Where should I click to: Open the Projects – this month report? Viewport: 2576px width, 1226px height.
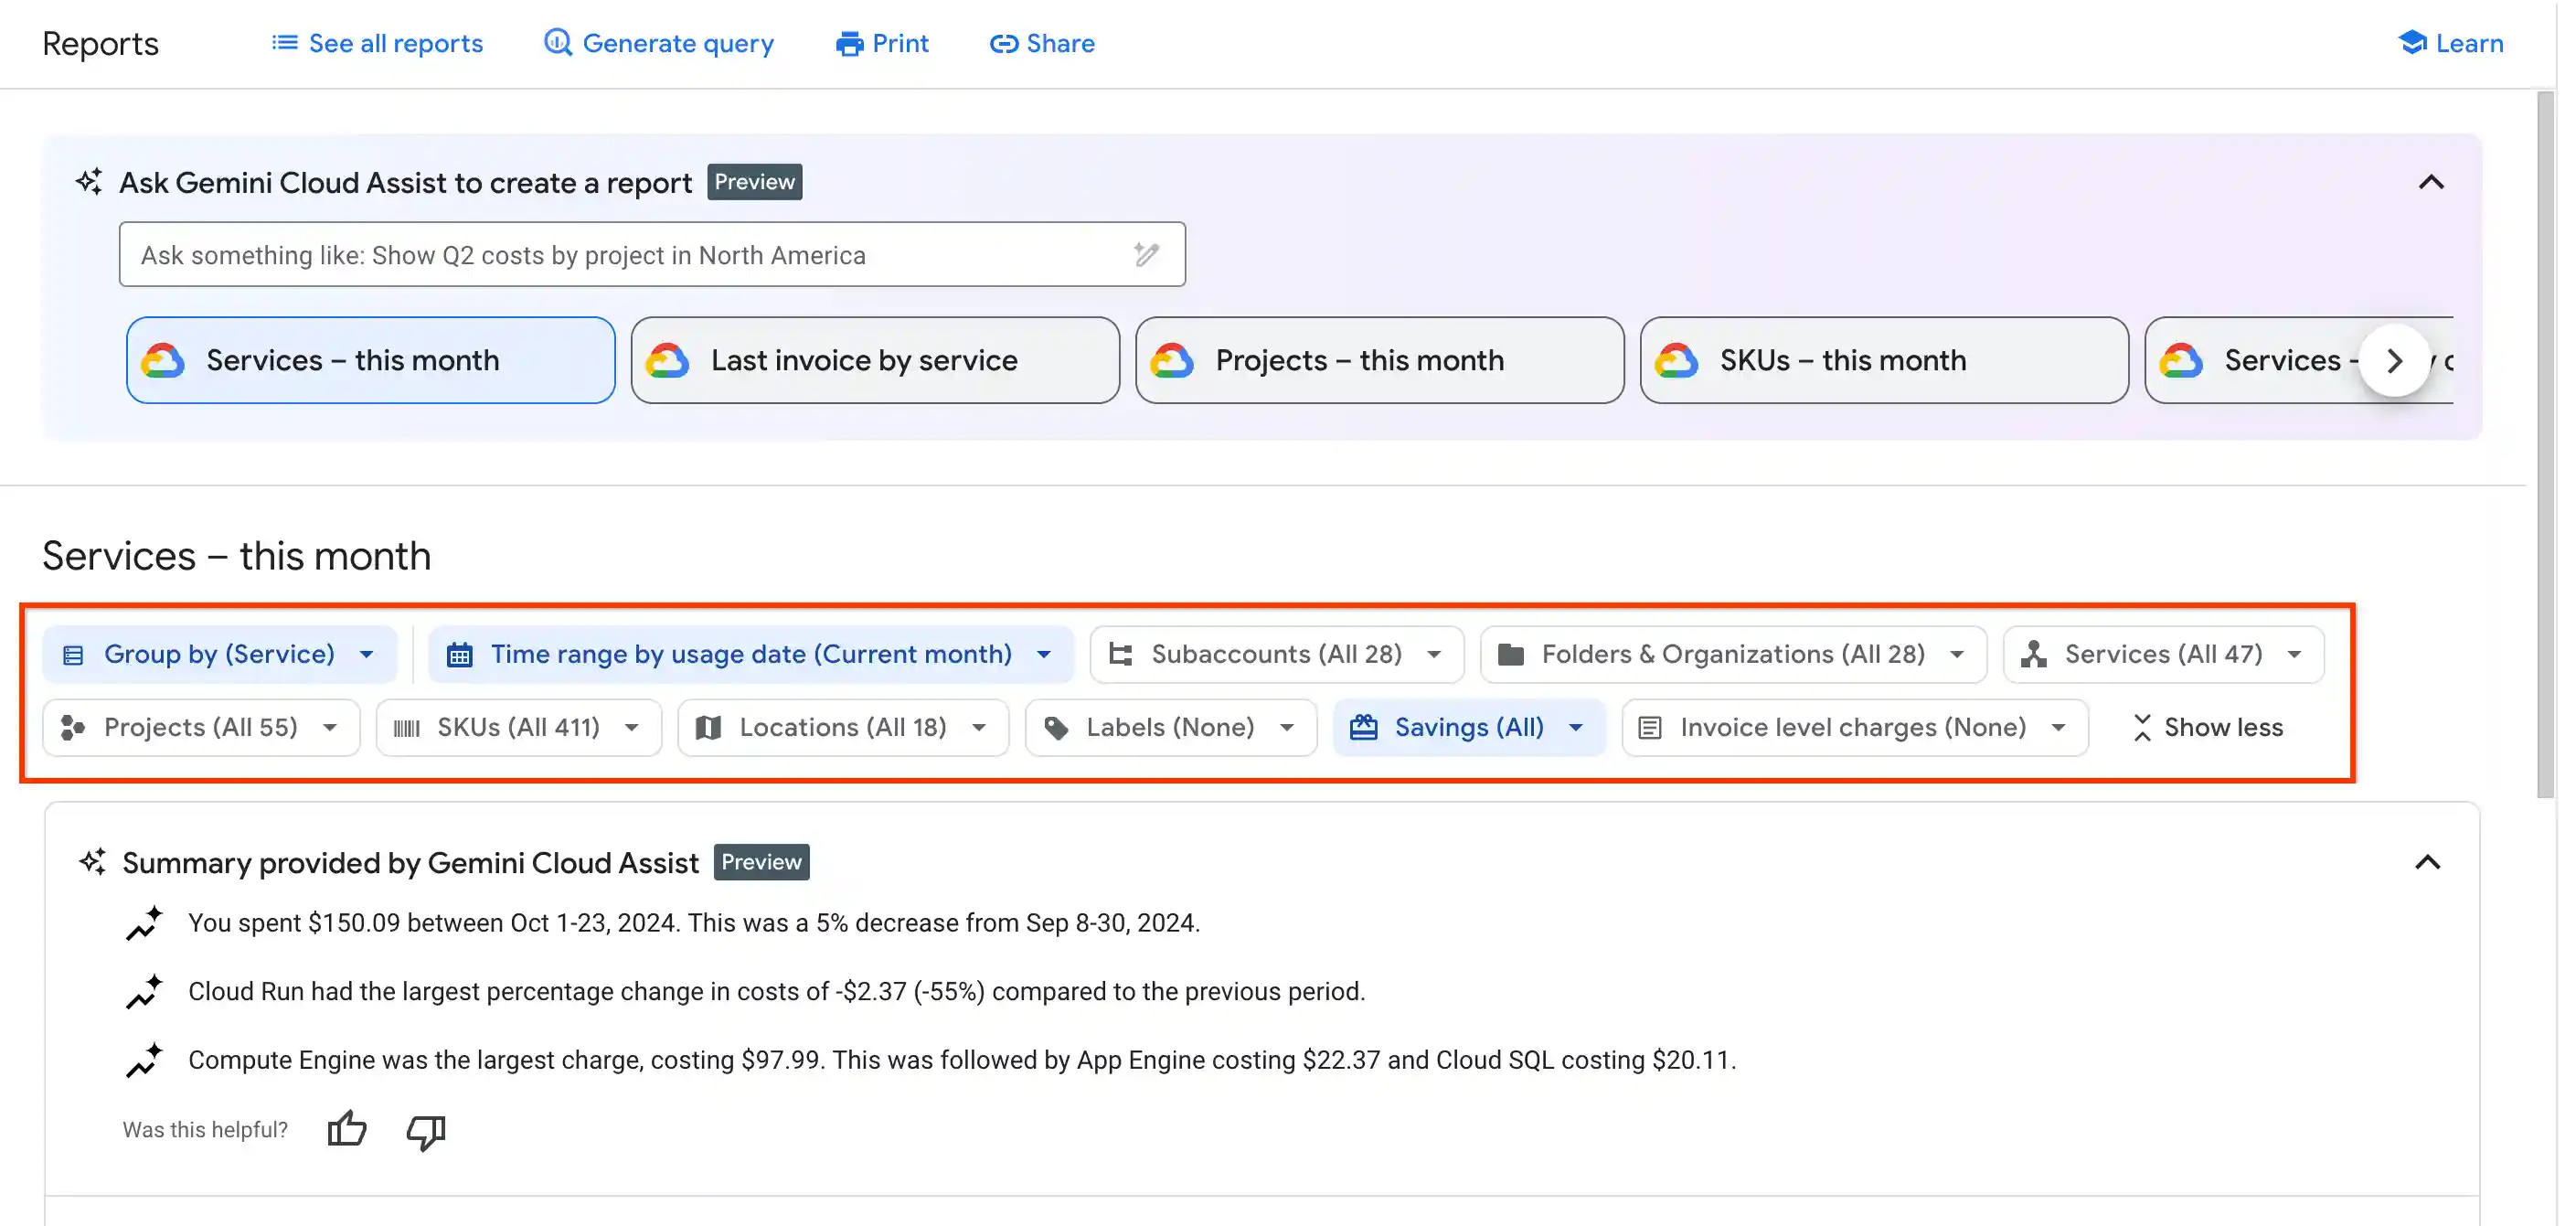pyautogui.click(x=1379, y=360)
